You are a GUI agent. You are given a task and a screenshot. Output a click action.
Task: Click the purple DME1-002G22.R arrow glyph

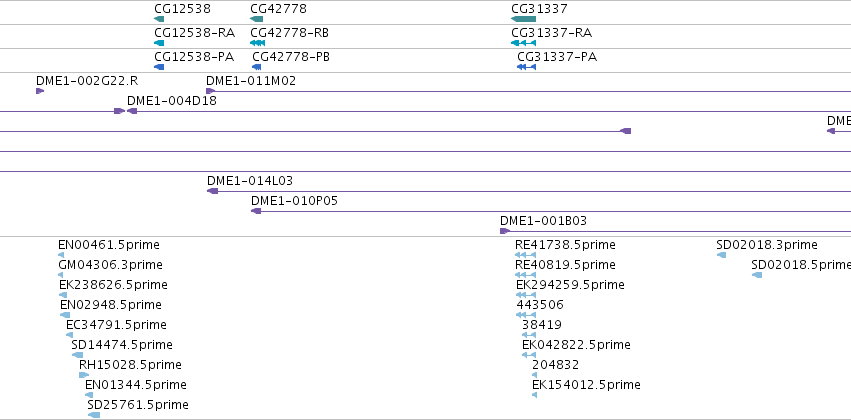(40, 91)
